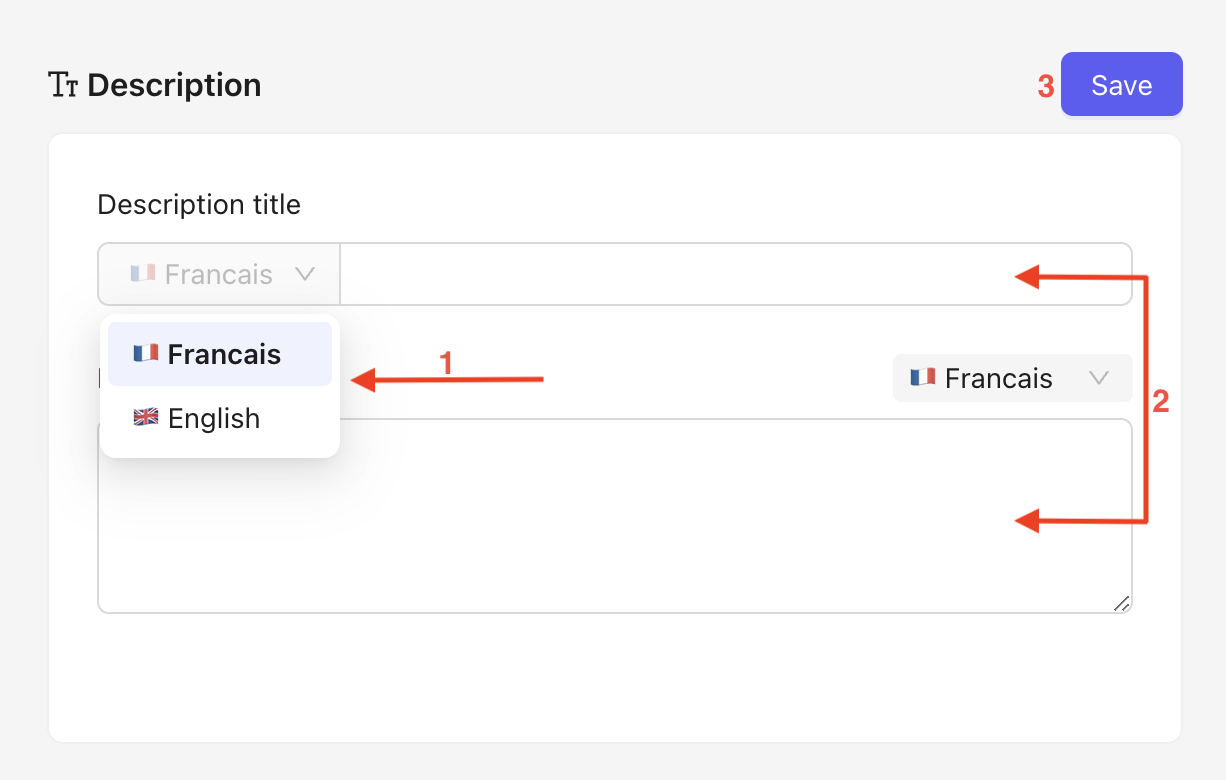The width and height of the screenshot is (1226, 780).
Task: Click the UK flag in the English menu option
Action: click(x=146, y=418)
